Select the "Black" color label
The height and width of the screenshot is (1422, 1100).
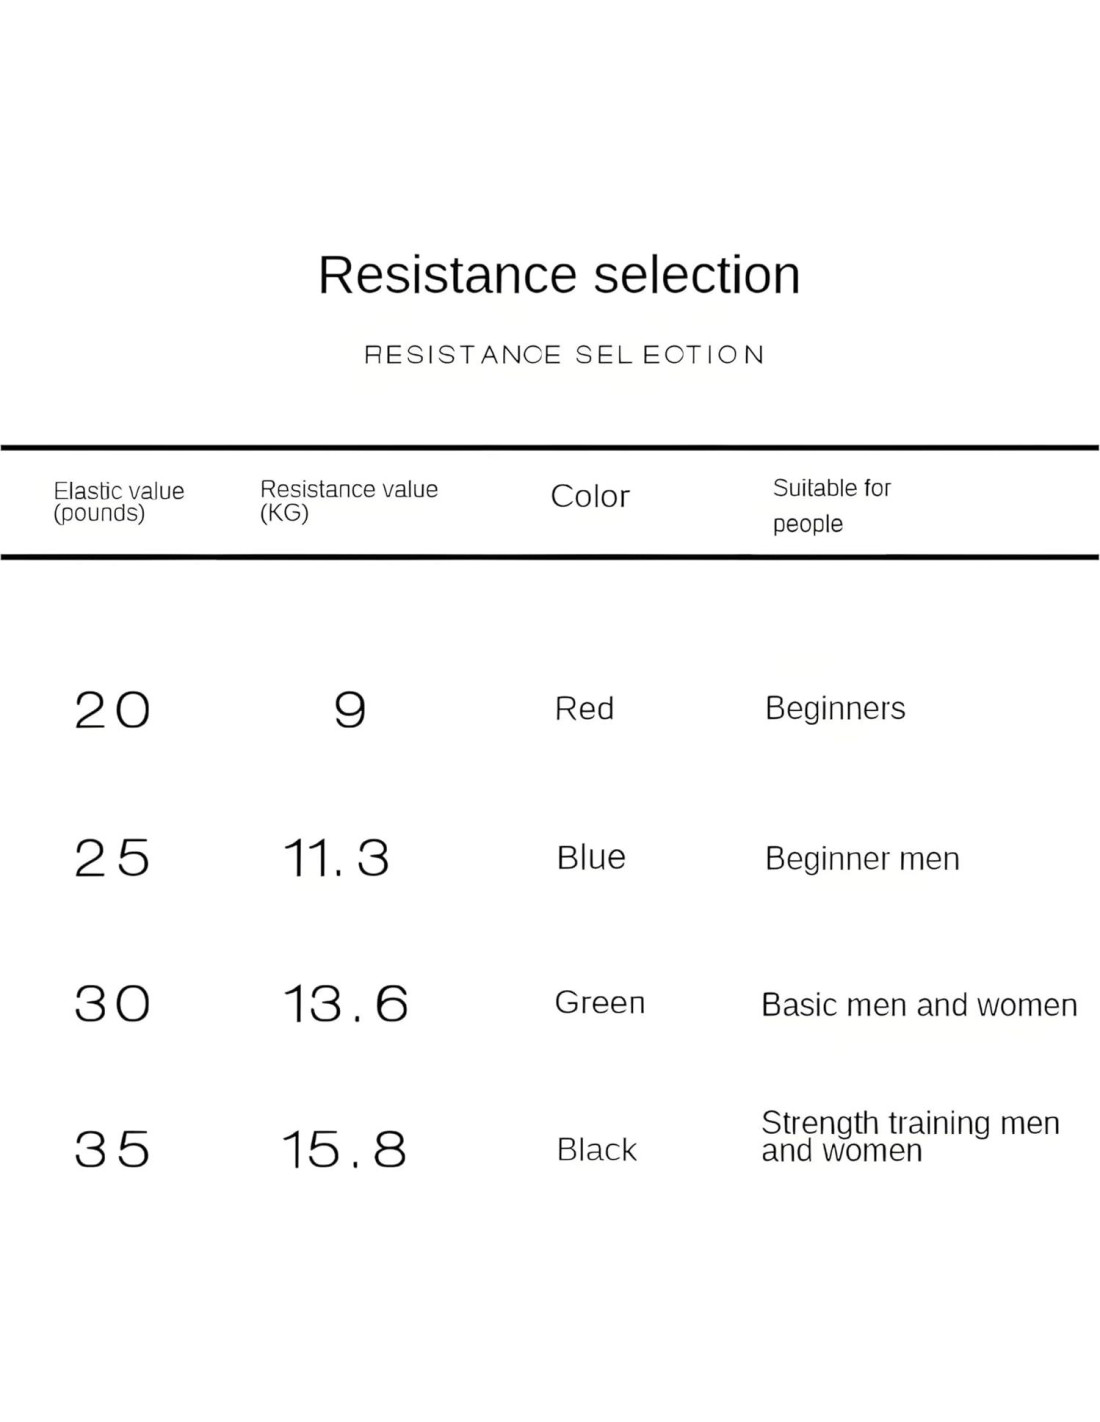tap(596, 1150)
